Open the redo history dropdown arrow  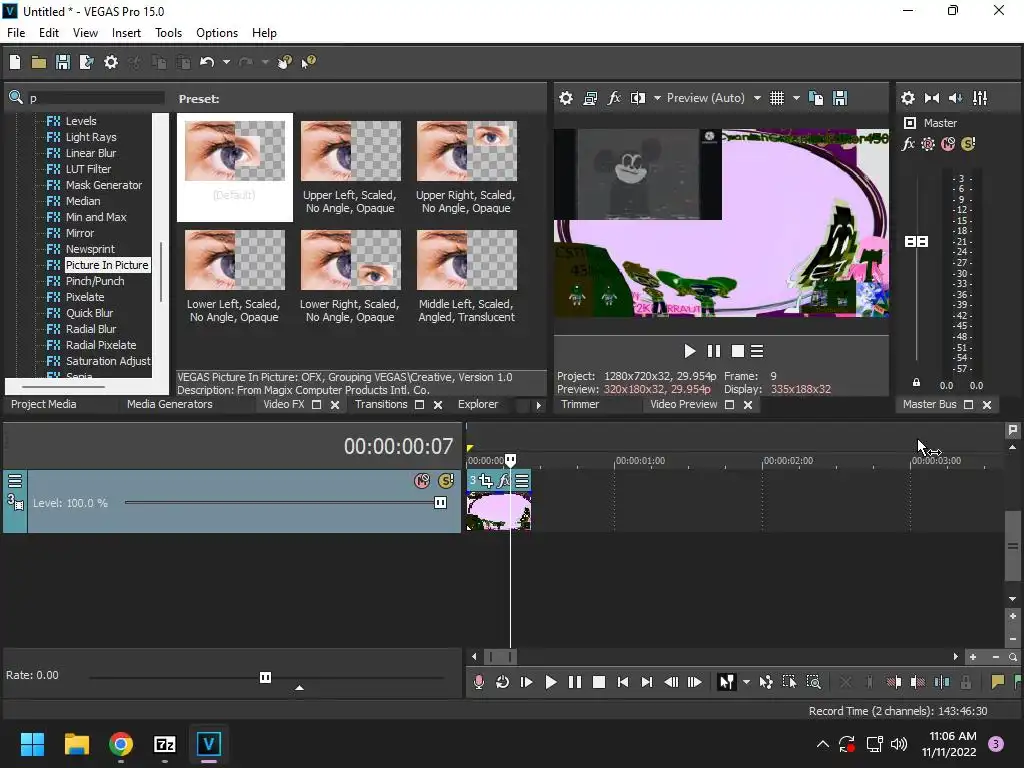264,62
